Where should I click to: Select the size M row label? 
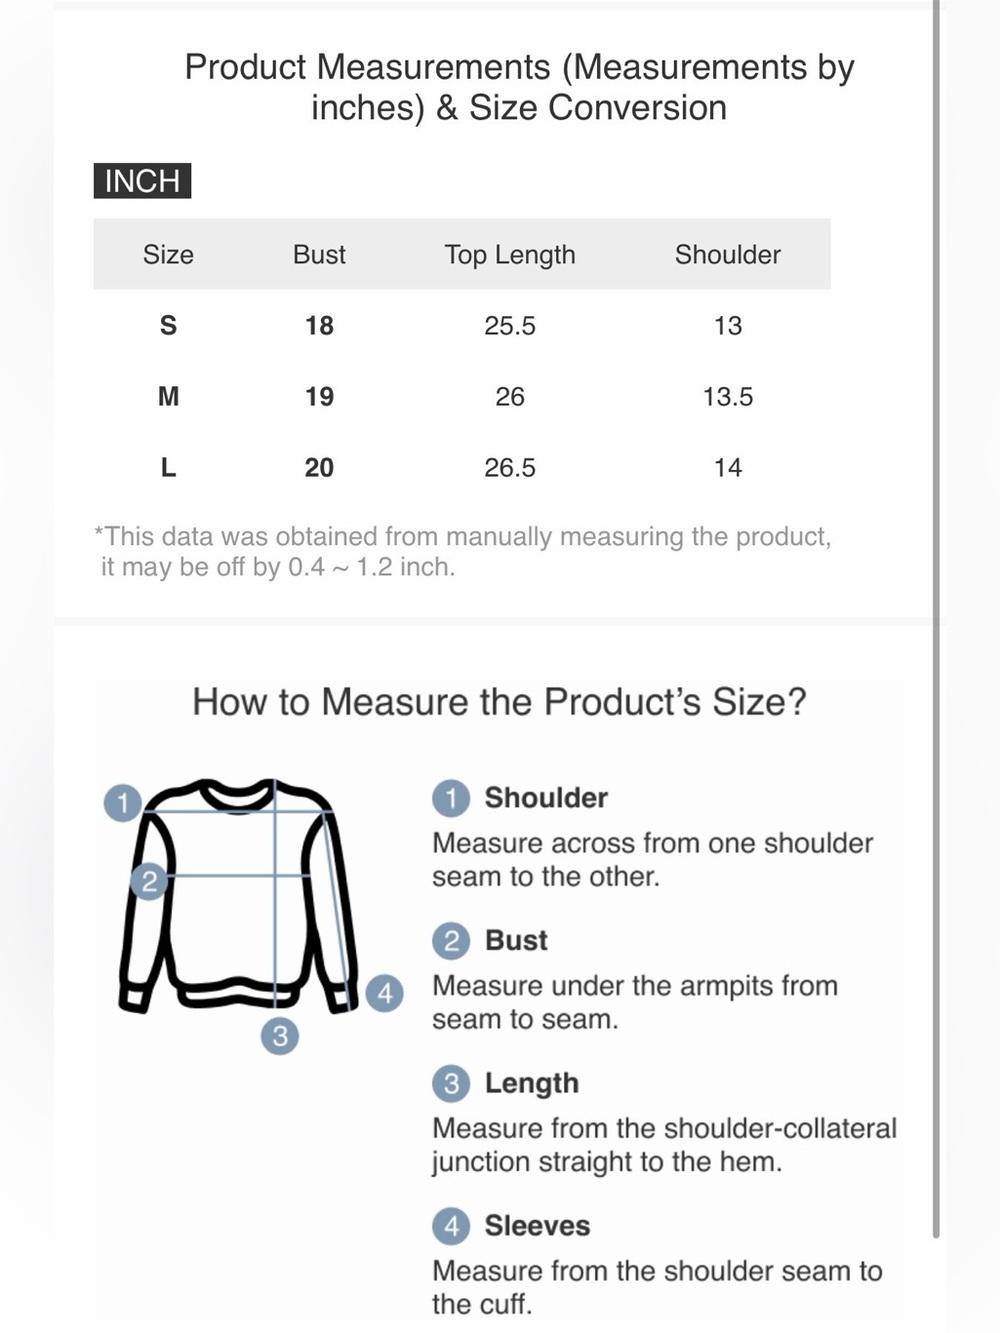coord(168,397)
